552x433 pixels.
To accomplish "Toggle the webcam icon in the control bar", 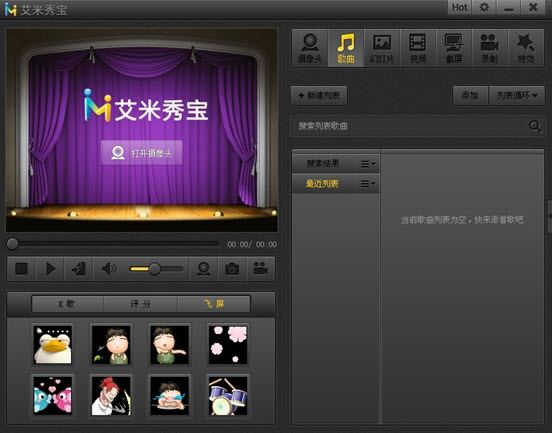I will point(203,269).
